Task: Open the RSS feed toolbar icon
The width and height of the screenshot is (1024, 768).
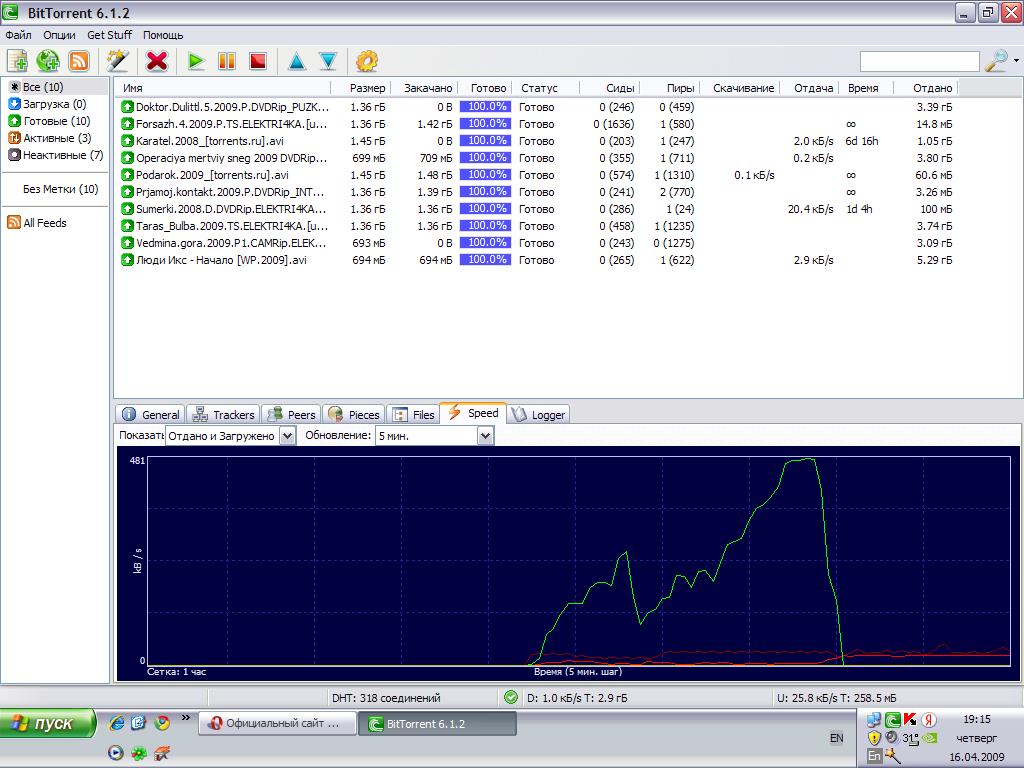Action: coord(79,61)
